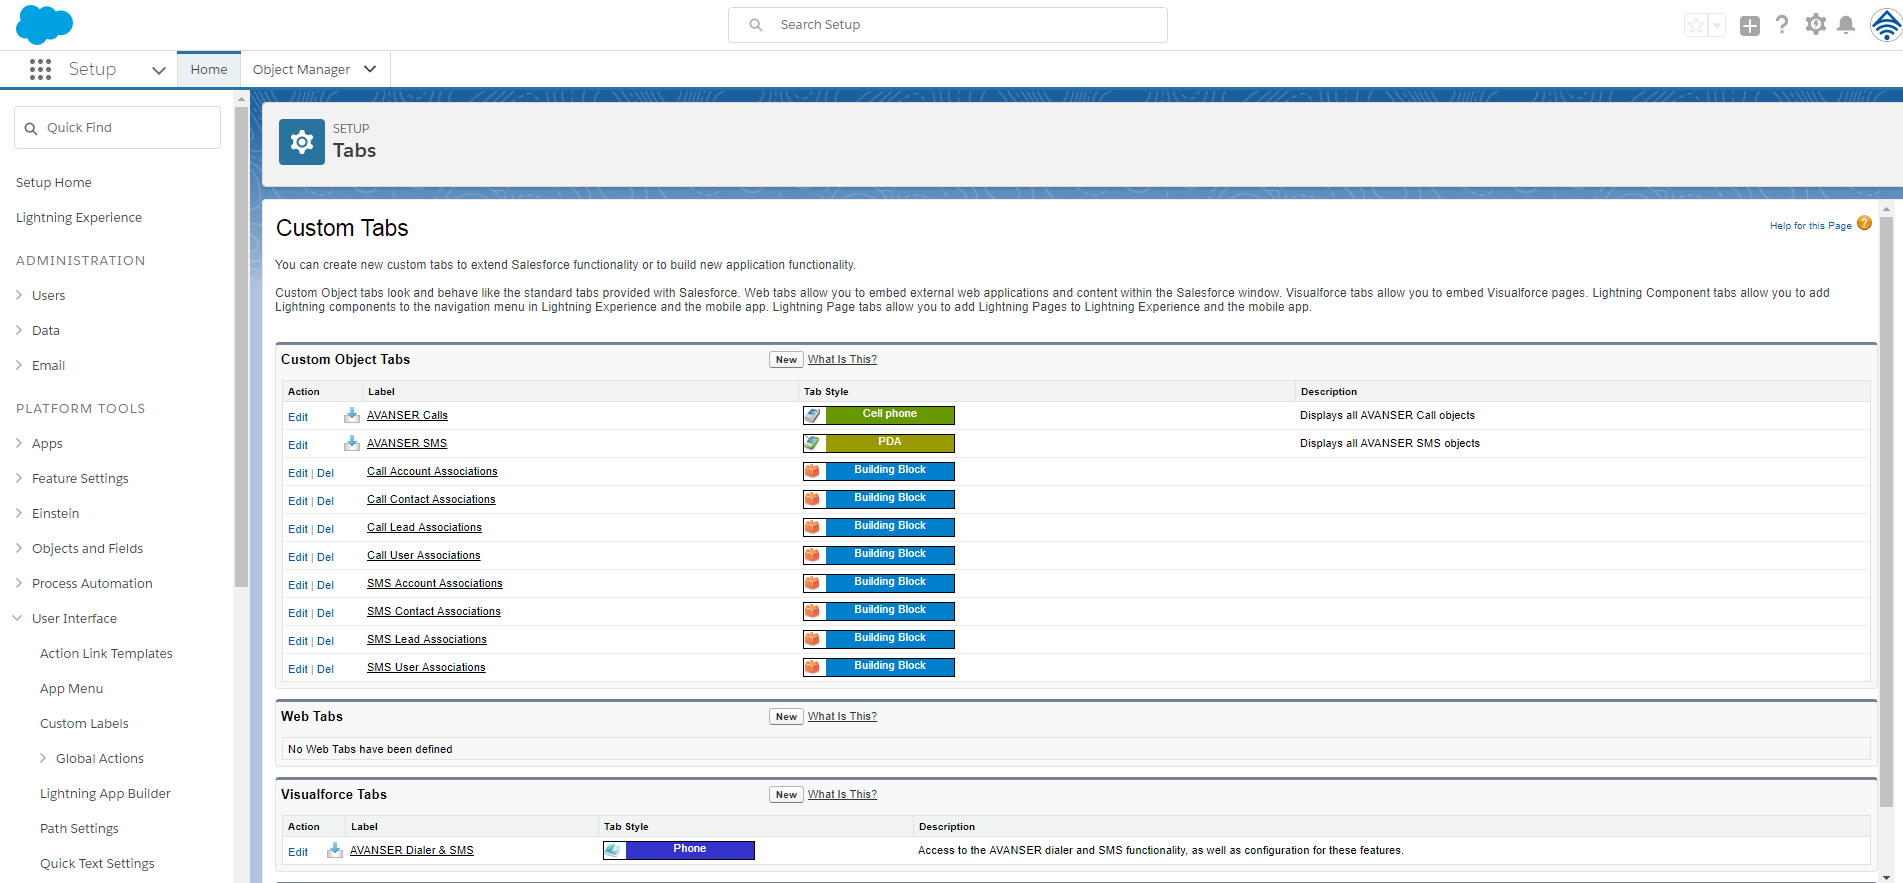Switch to the Home tab
This screenshot has width=1903, height=883.
(x=209, y=69)
